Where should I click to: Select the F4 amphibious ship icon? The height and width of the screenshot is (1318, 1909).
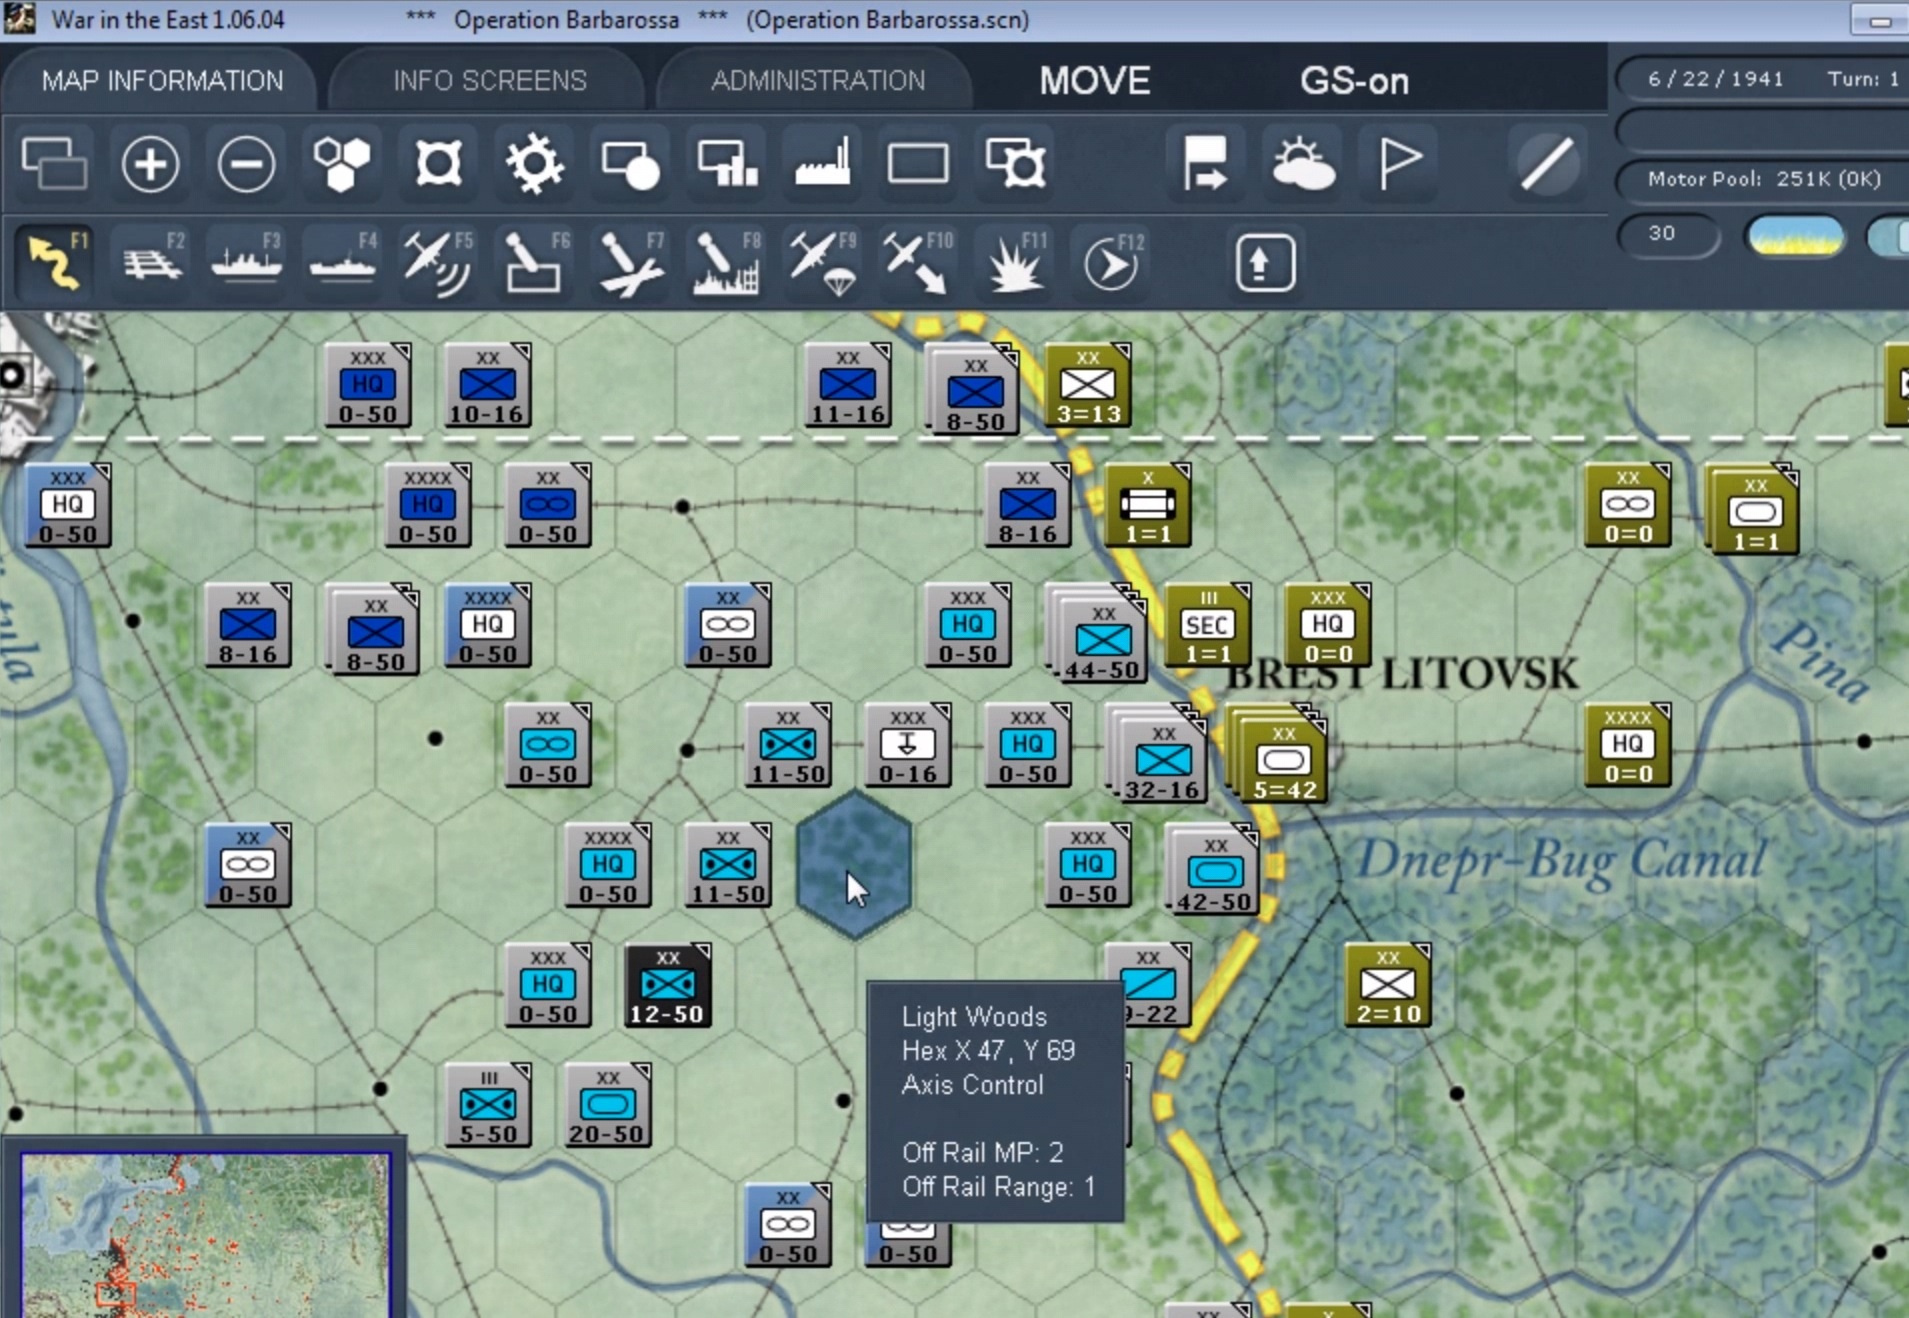344,263
